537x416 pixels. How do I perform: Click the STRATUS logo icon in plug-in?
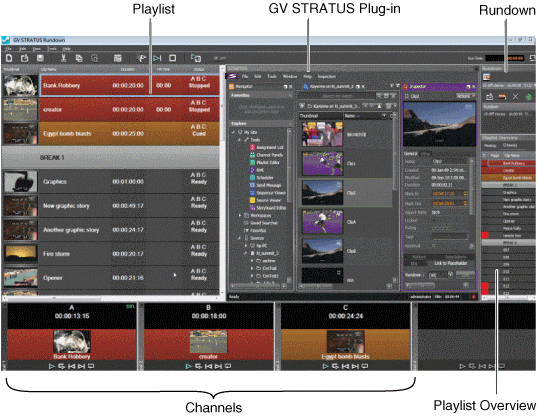coord(233,76)
